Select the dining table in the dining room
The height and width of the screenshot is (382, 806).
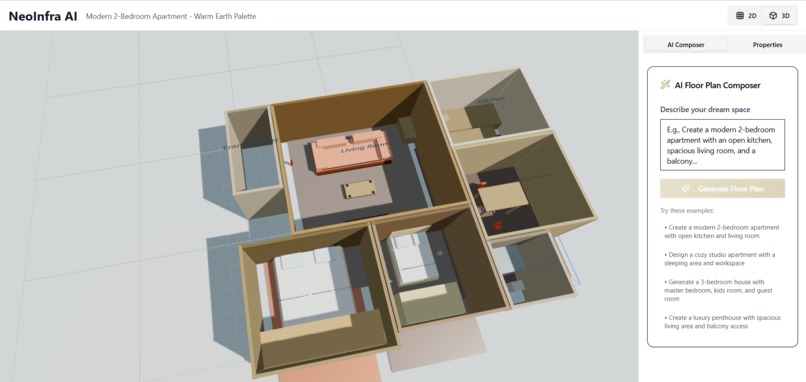coord(503,197)
